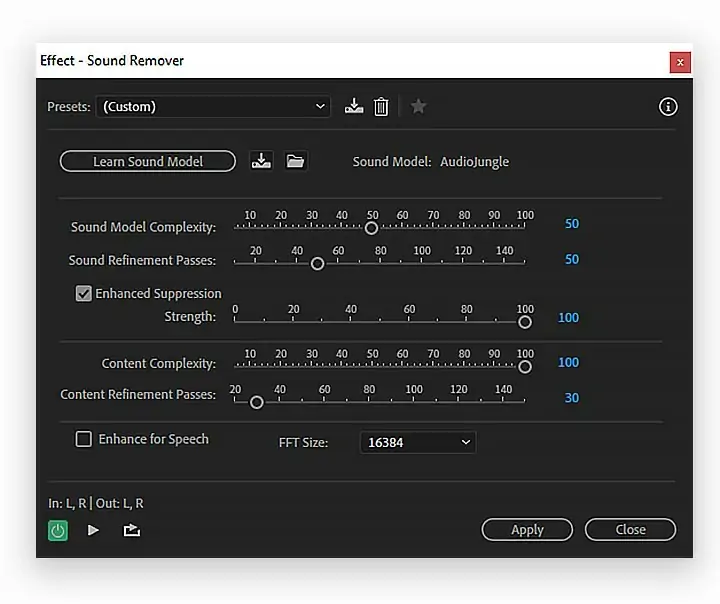This screenshot has width=720, height=604.
Task: Click the AudioJungle sound model name
Action: [474, 162]
